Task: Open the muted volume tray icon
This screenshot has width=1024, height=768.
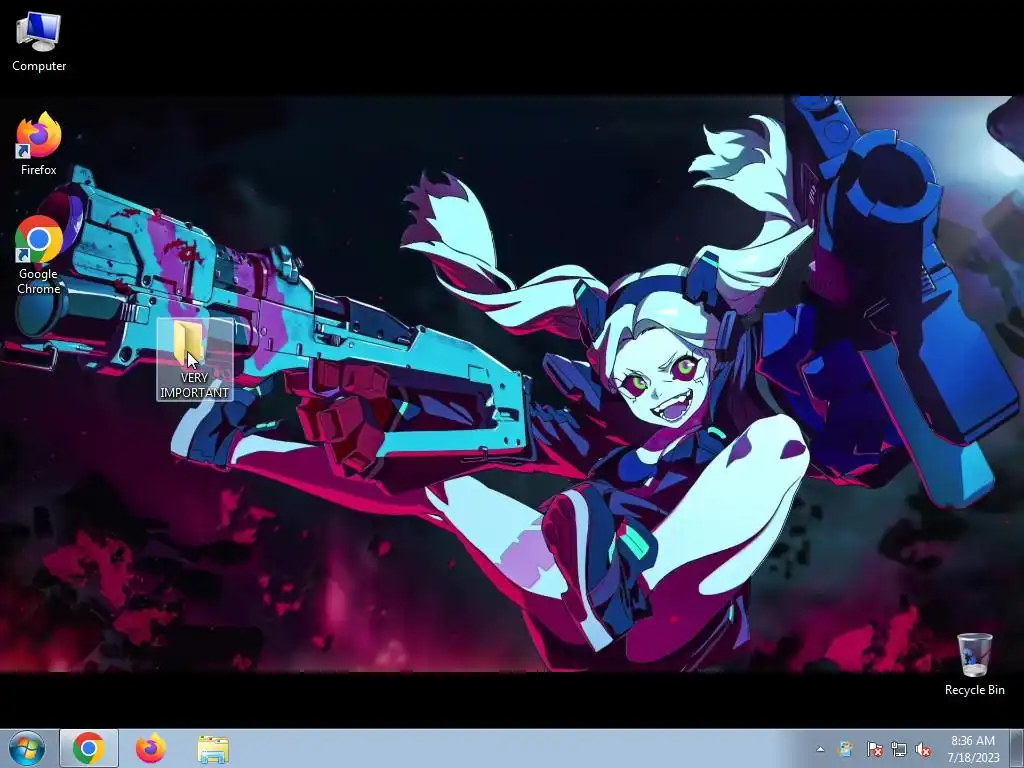Action: (923, 749)
